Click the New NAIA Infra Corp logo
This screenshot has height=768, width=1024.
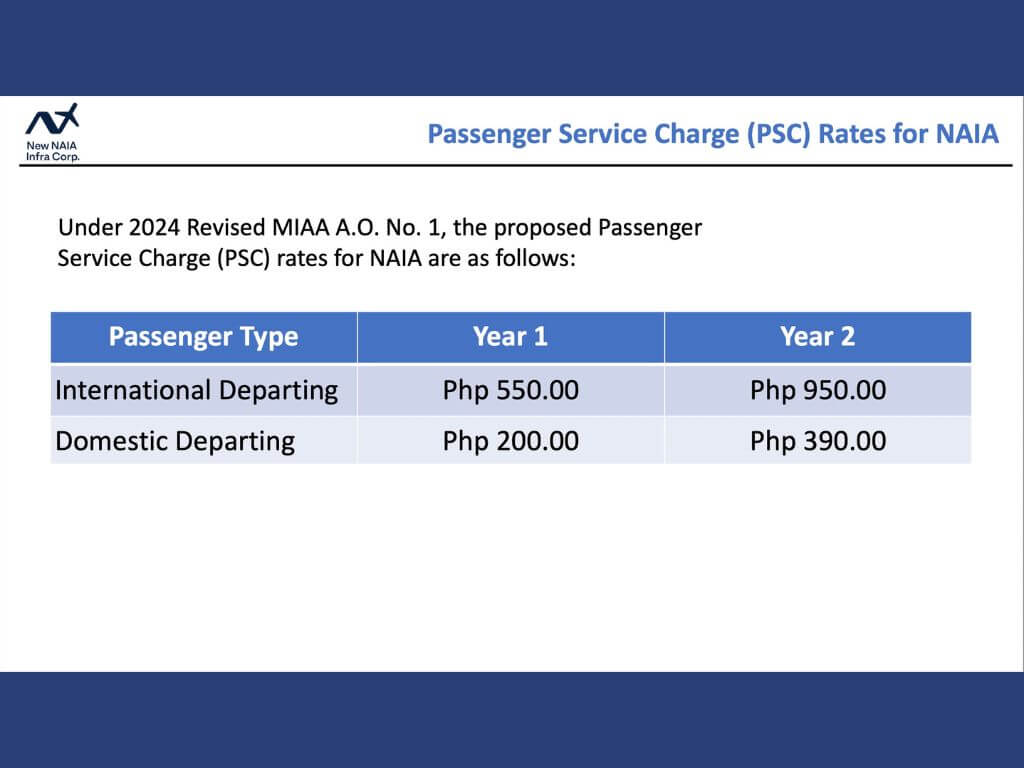click(52, 133)
